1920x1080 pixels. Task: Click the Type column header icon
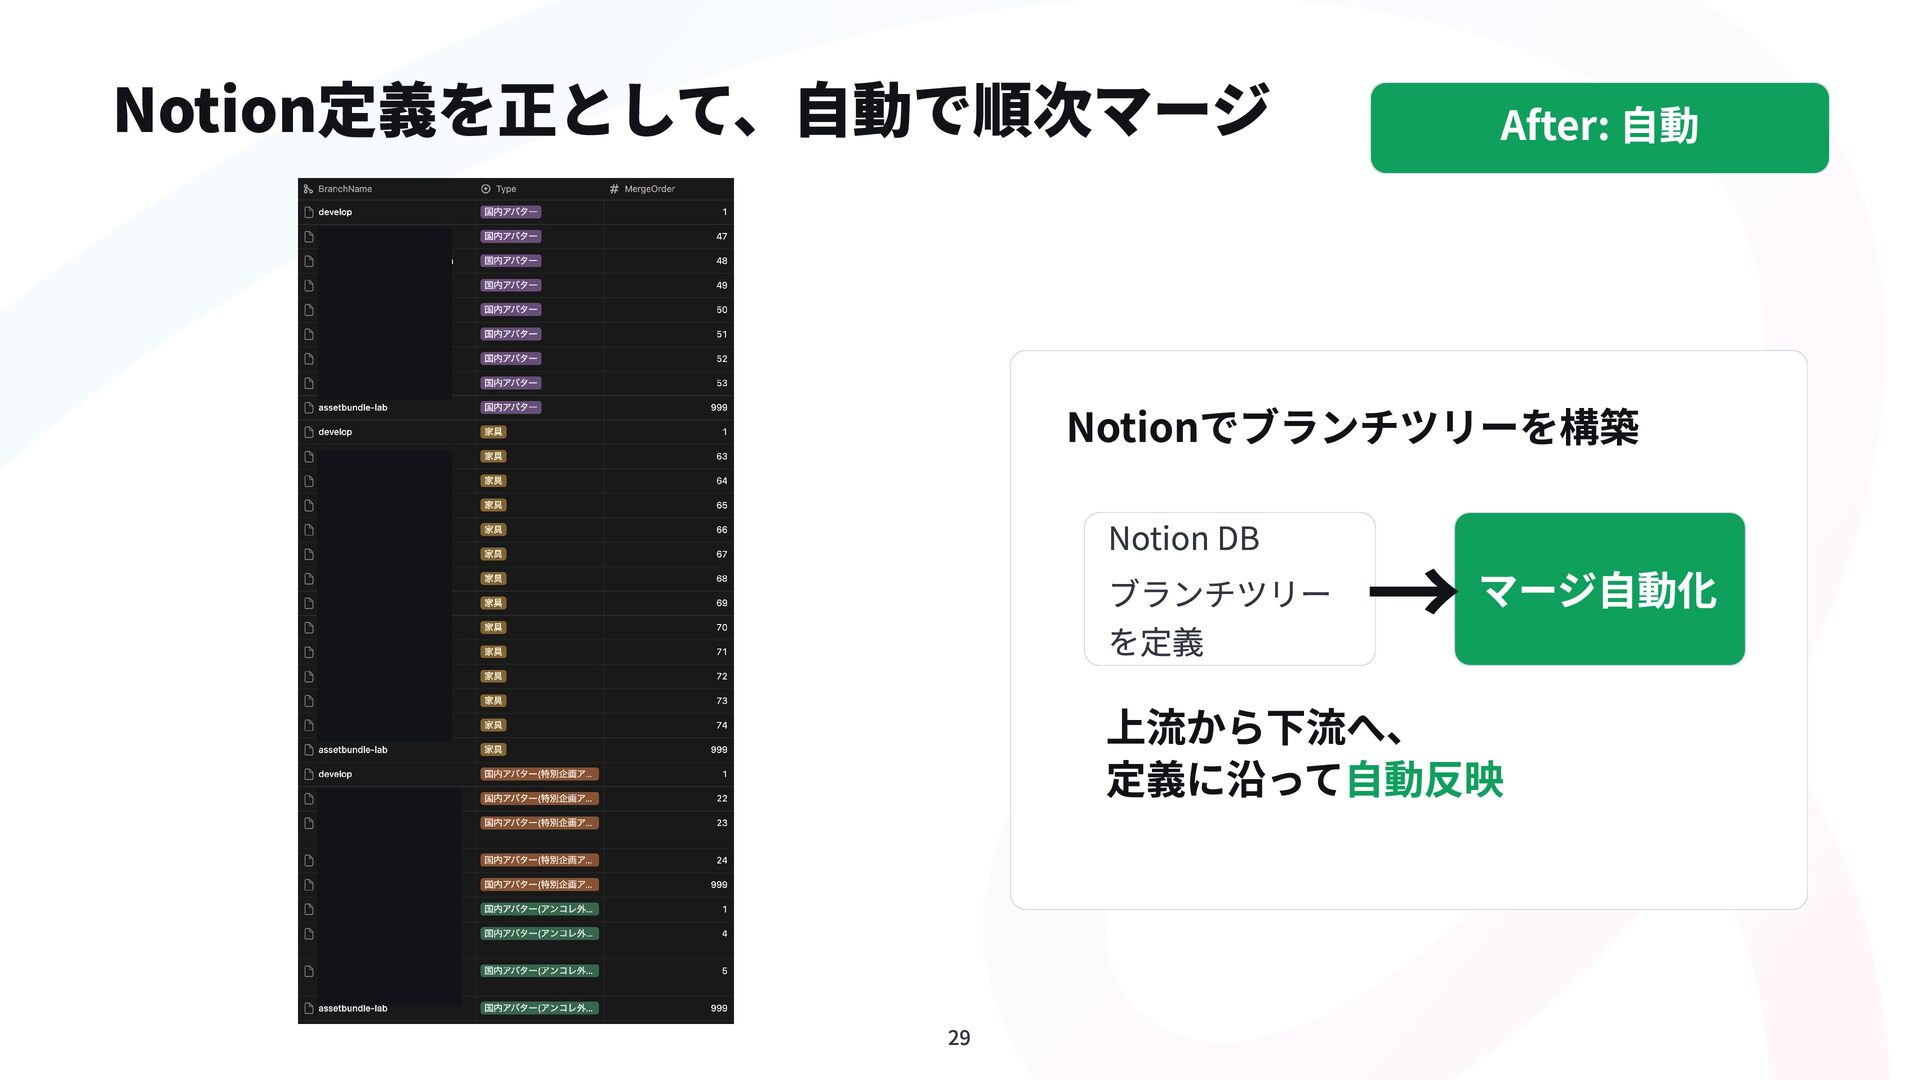tap(486, 189)
